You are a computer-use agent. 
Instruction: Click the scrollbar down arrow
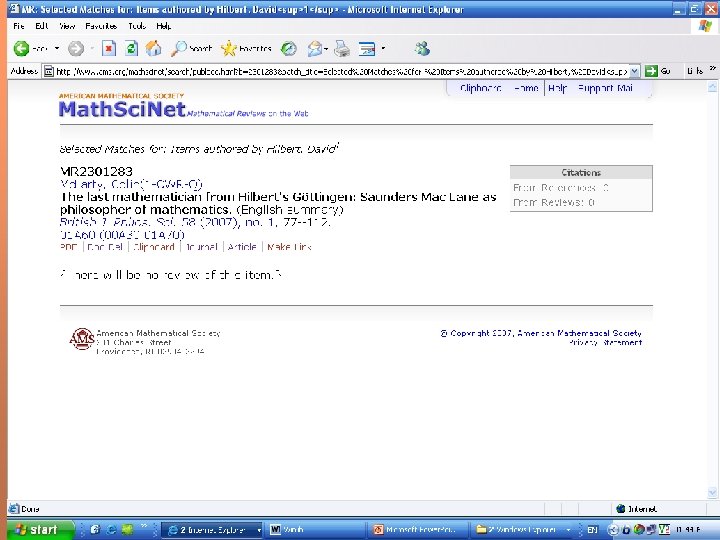tap(712, 493)
